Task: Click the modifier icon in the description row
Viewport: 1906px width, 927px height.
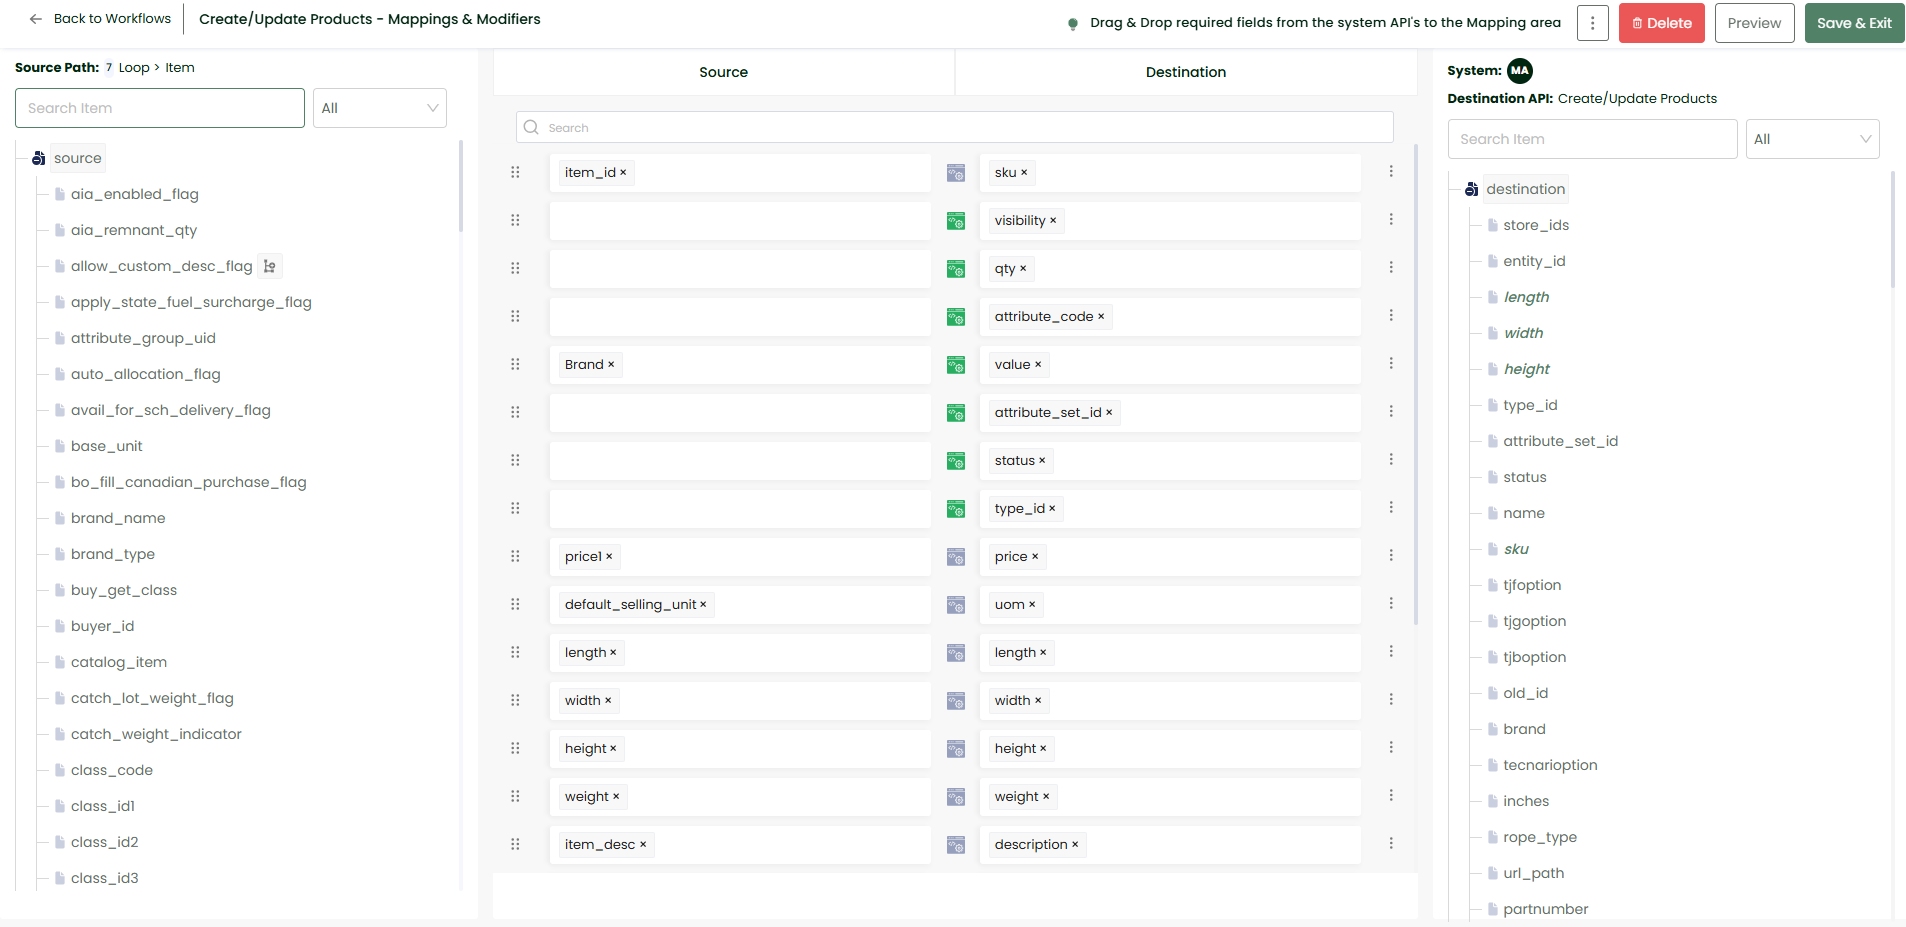Action: (x=956, y=845)
